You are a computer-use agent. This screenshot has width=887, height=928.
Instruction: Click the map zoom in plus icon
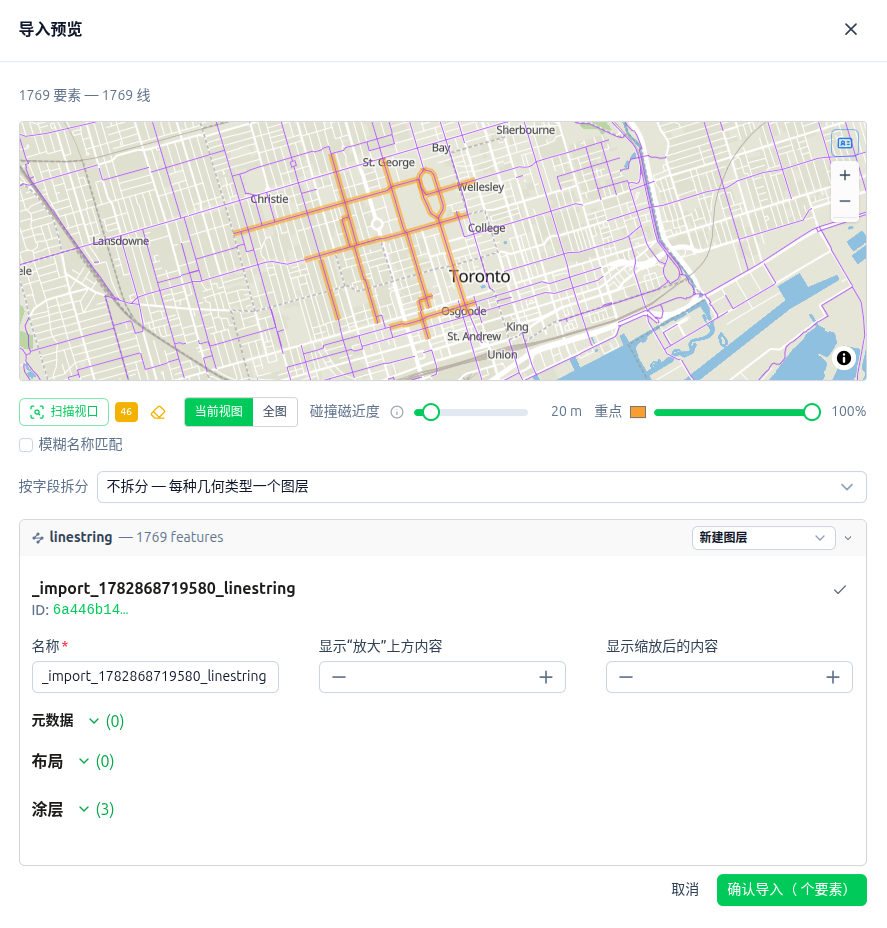(844, 175)
